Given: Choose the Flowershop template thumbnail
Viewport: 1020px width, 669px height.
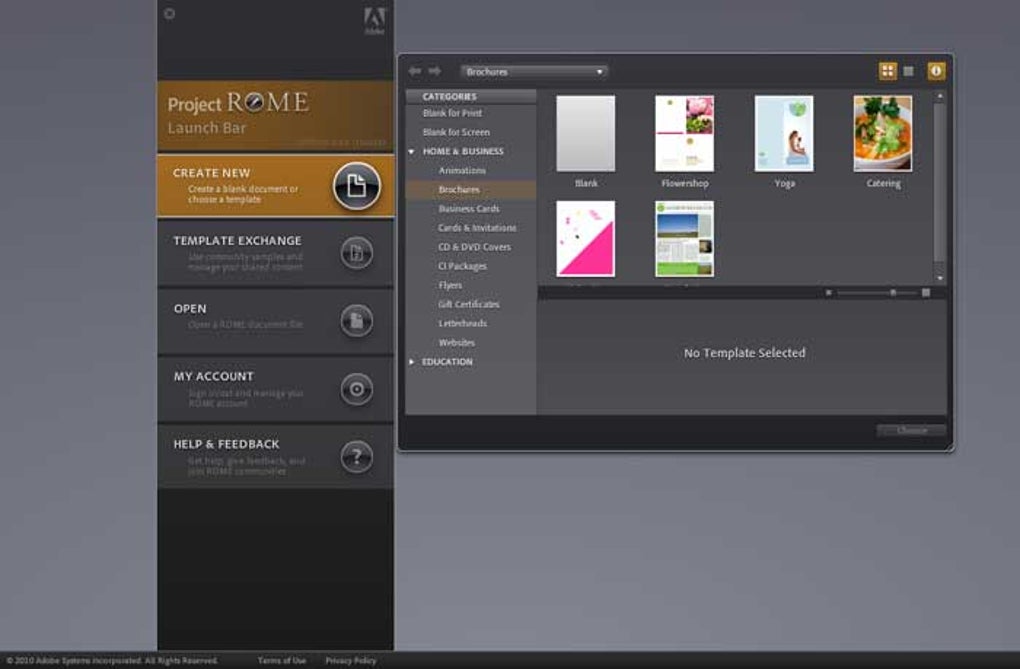Looking at the screenshot, I should 684,134.
